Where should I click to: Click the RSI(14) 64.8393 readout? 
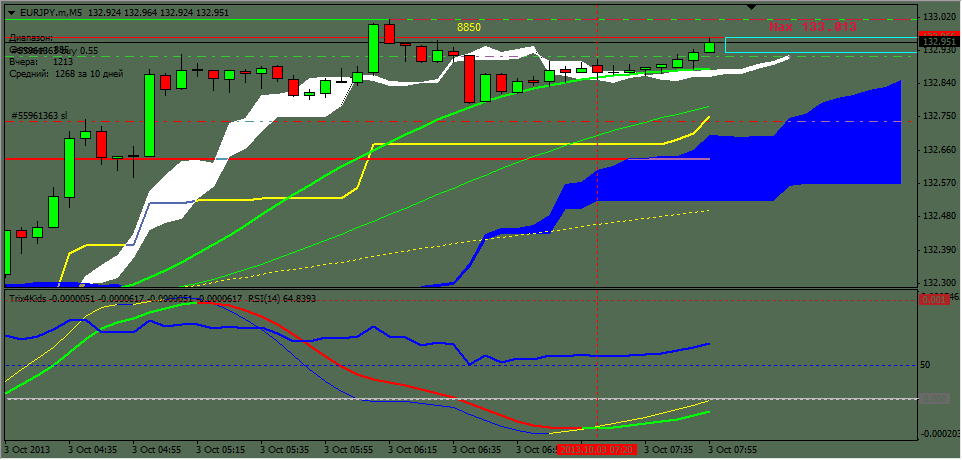click(281, 299)
